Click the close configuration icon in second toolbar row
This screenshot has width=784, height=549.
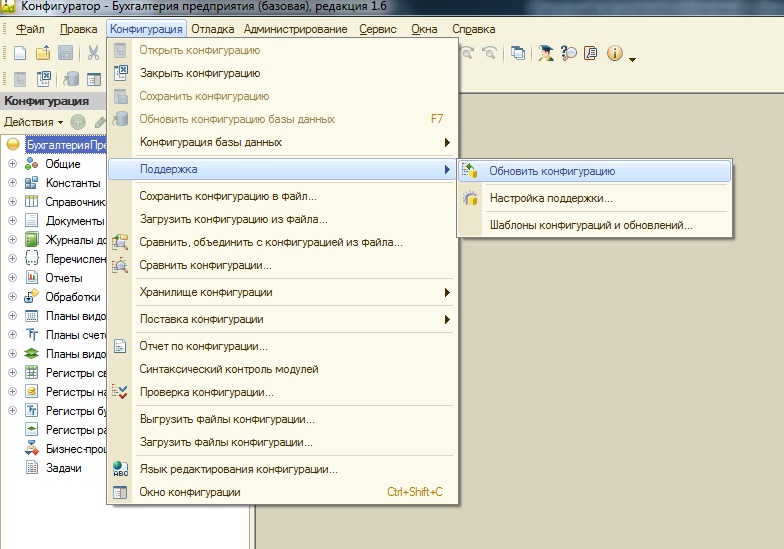coord(44,78)
